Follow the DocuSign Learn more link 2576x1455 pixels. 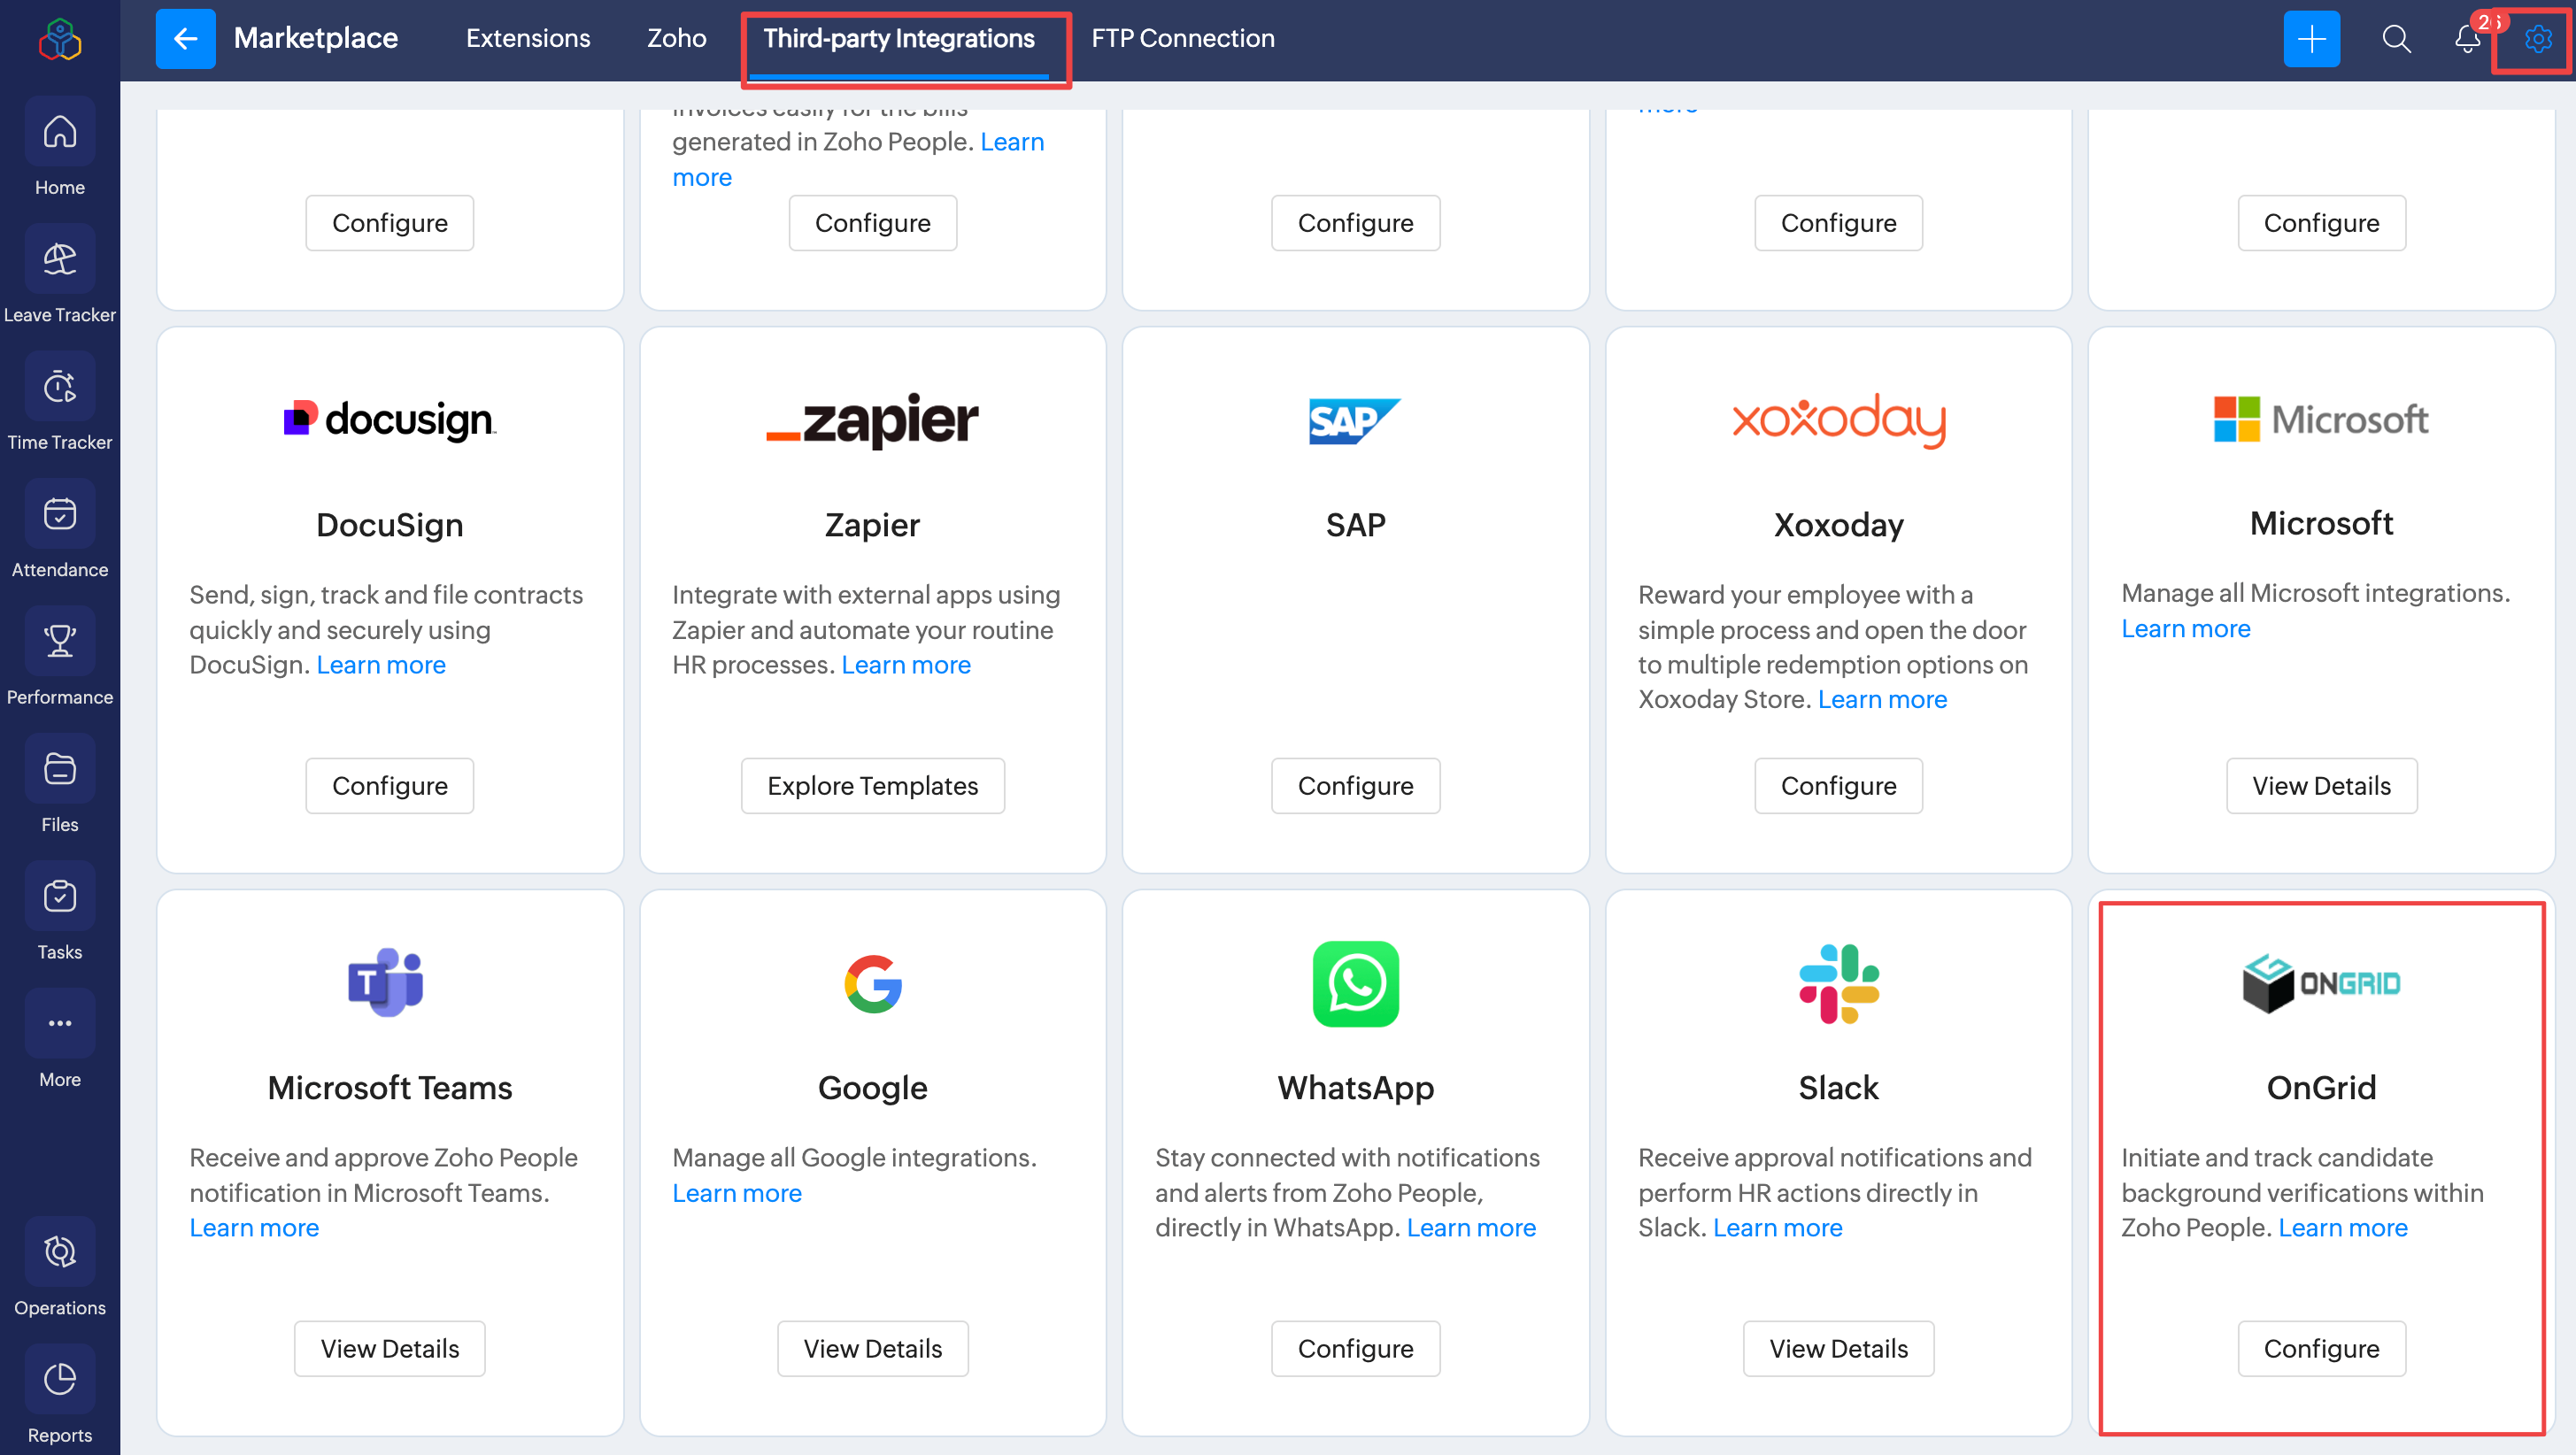point(381,665)
